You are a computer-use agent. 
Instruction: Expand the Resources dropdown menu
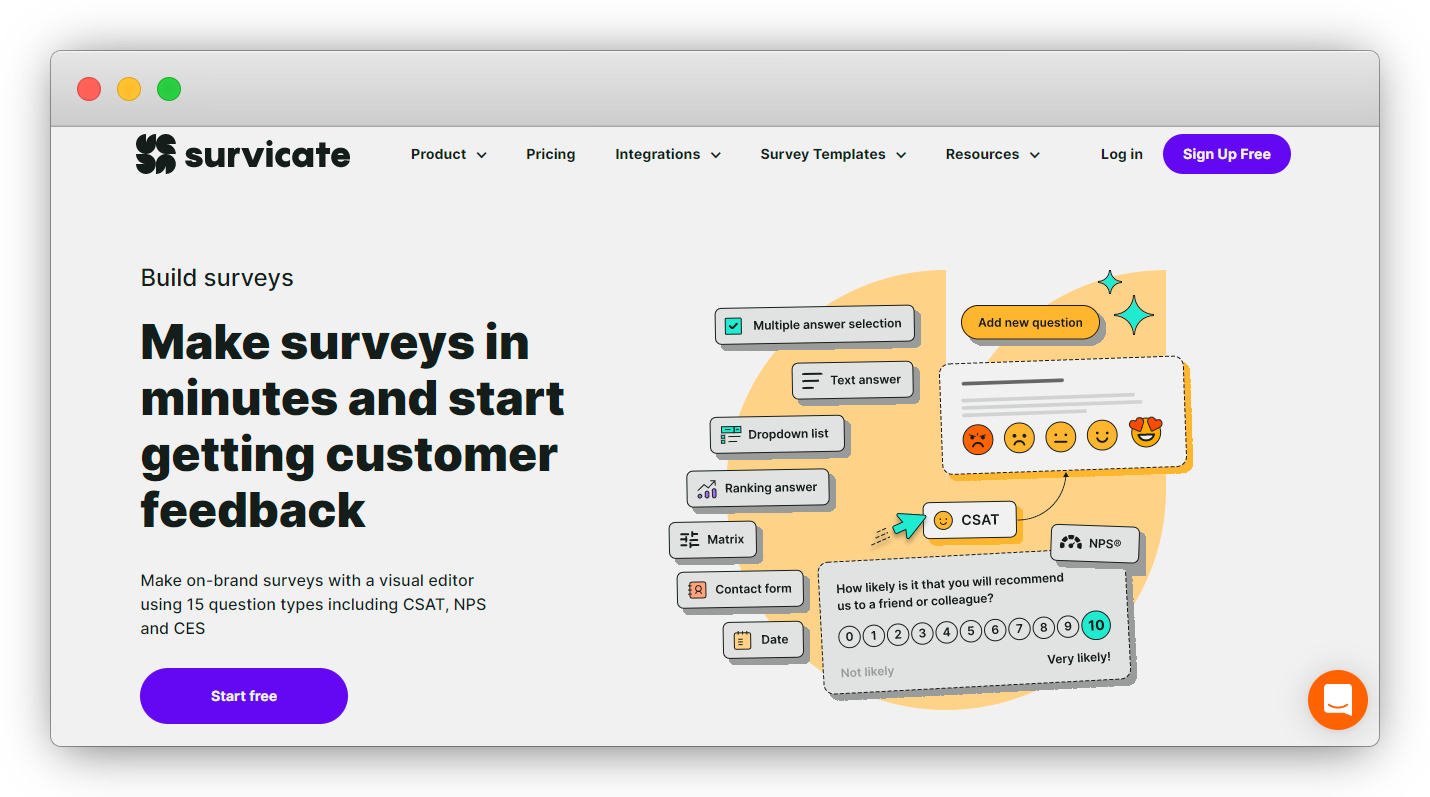pyautogui.click(x=992, y=154)
